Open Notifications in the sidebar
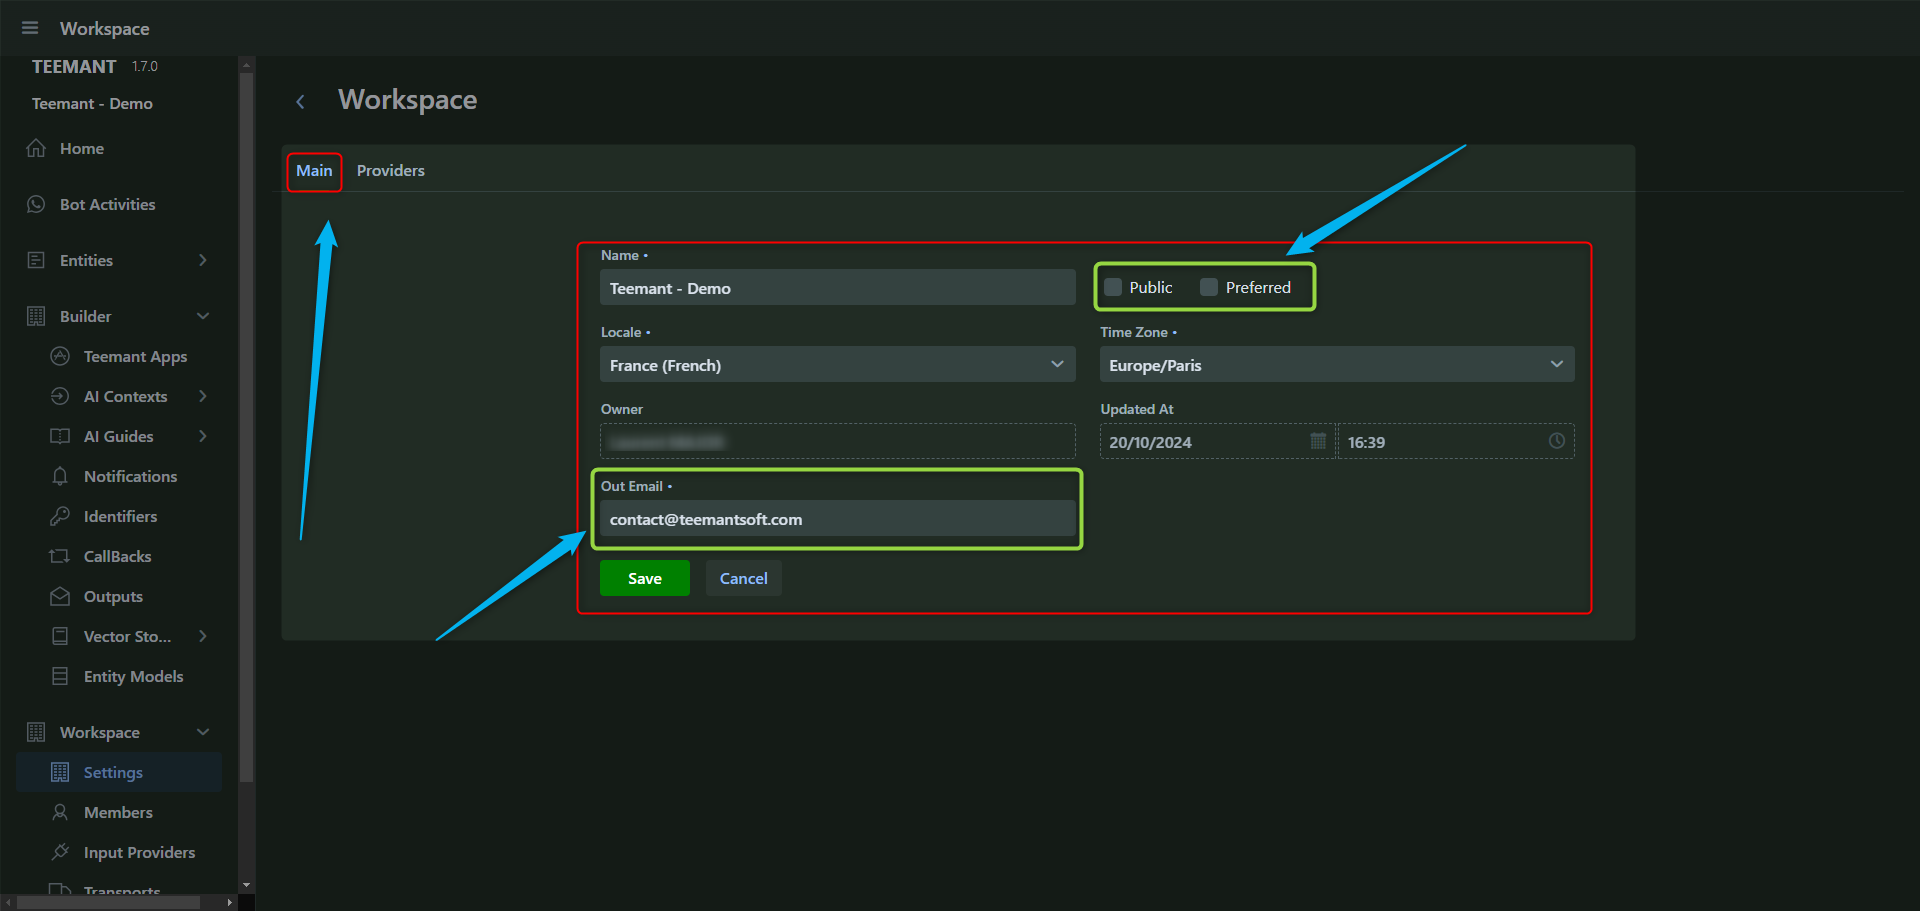The height and width of the screenshot is (911, 1920). click(130, 477)
